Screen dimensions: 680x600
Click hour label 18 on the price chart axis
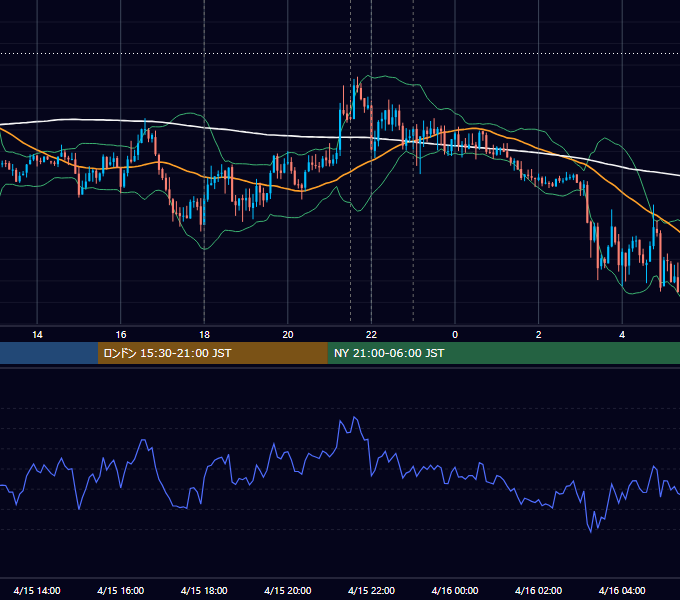204,335
